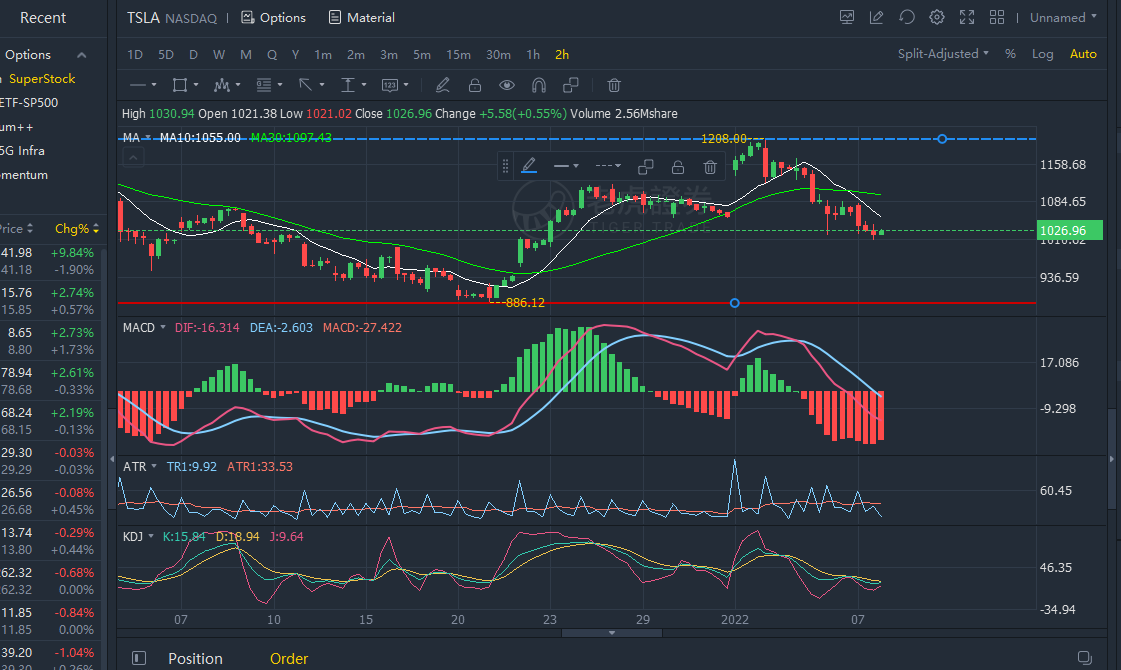This screenshot has height=670, width=1121.
Task: Select ETF-SP500 watchlist
Action: point(29,102)
